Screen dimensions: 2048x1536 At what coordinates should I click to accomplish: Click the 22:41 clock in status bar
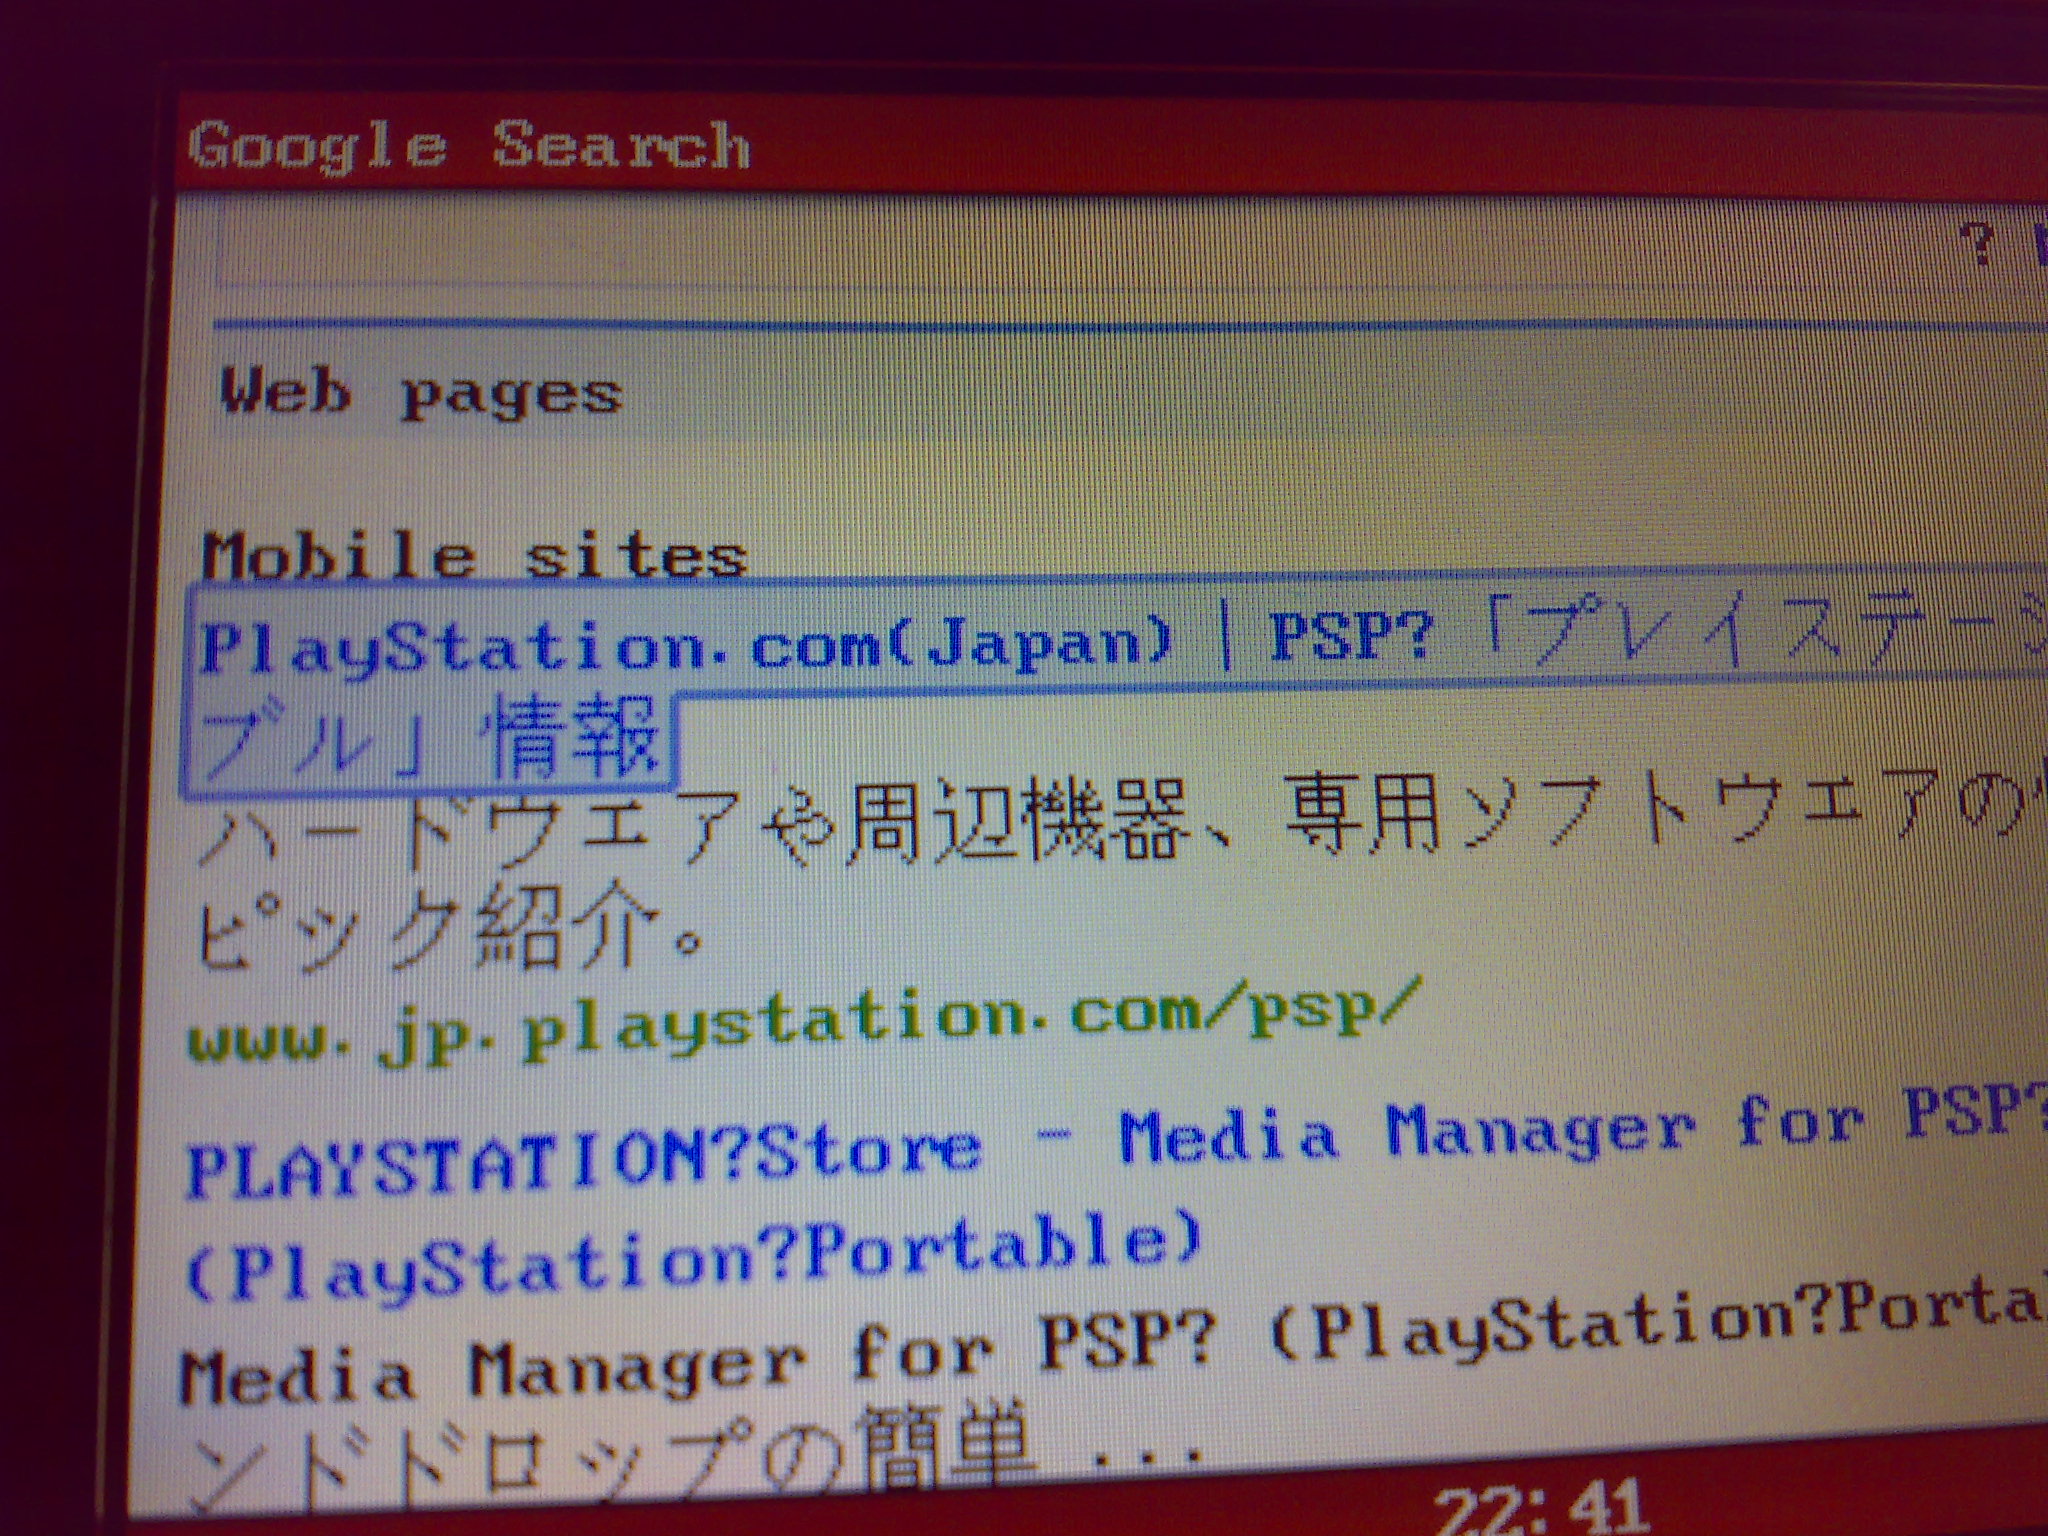click(1540, 1507)
